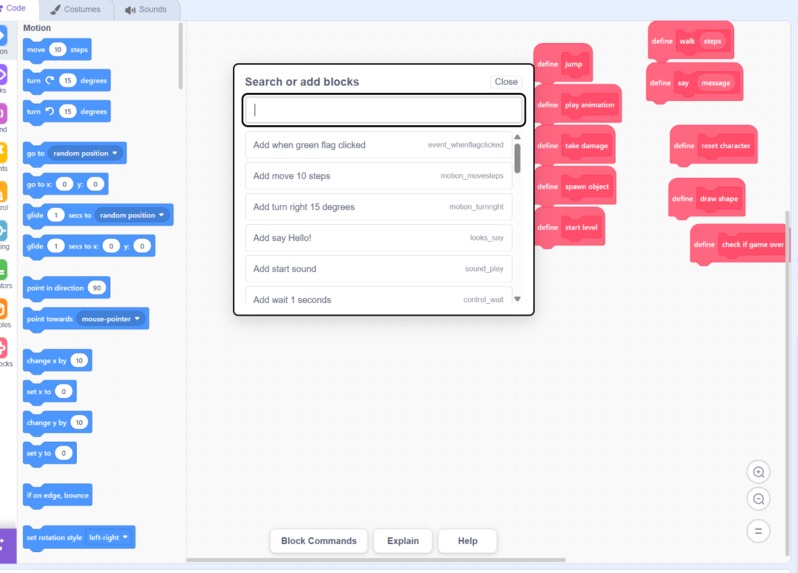Viewport: 798px width, 573px height.
Task: Open Block Commands button
Action: pos(319,541)
